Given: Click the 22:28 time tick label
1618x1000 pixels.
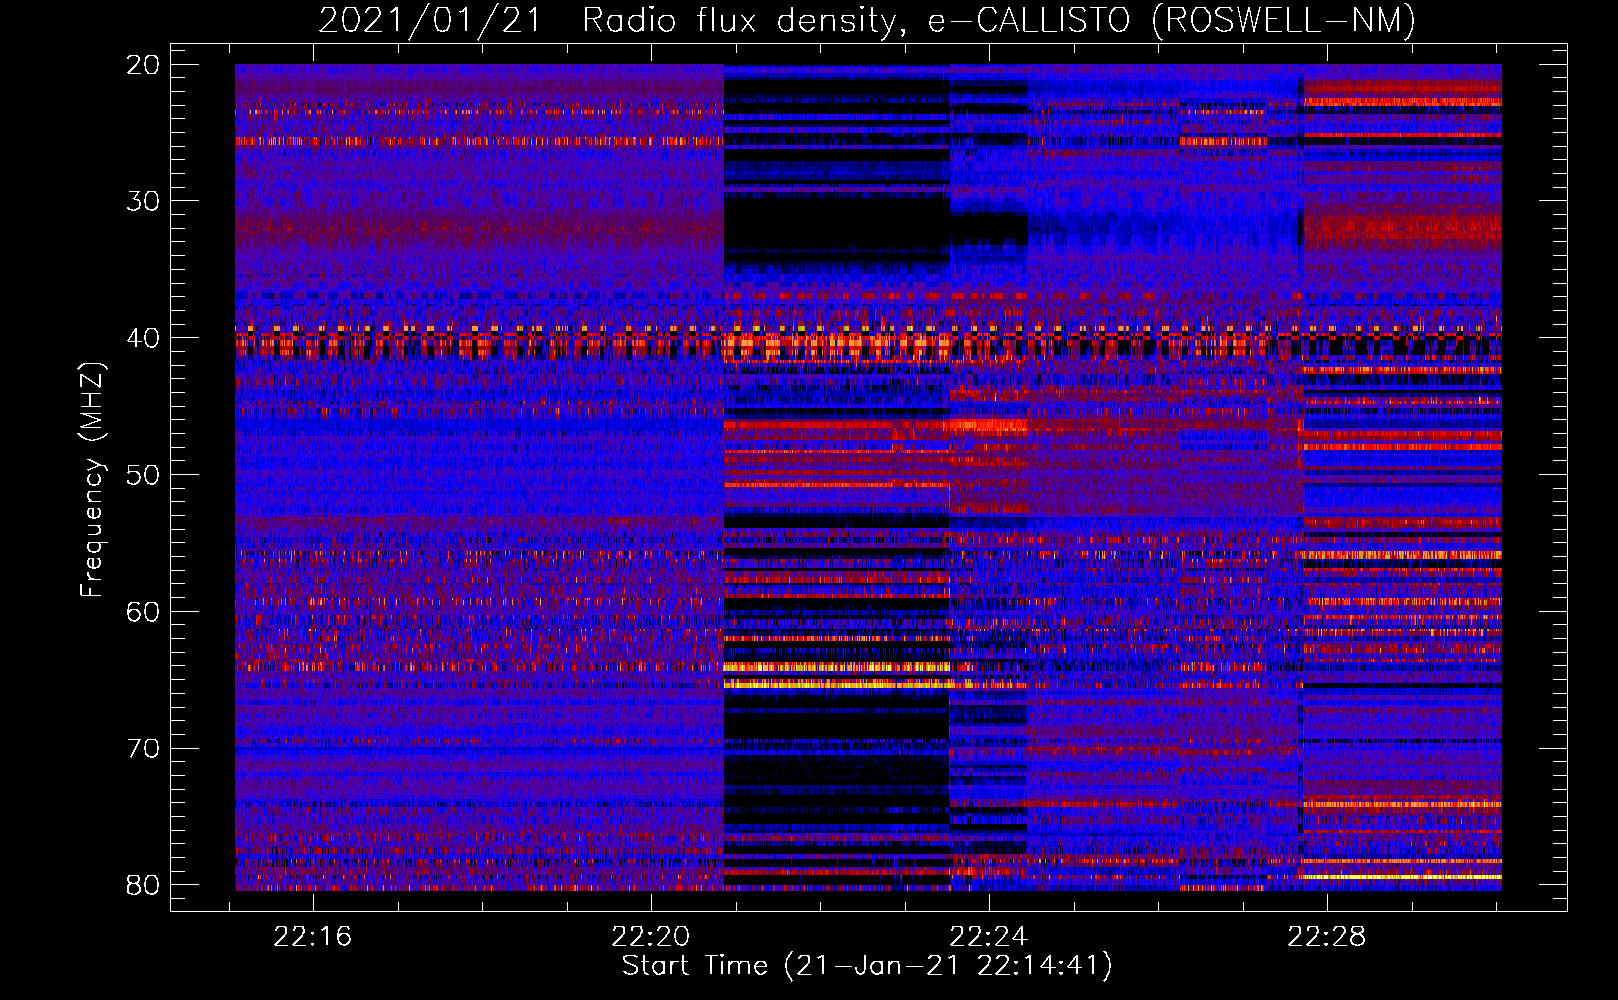Looking at the screenshot, I should tap(1326, 937).
